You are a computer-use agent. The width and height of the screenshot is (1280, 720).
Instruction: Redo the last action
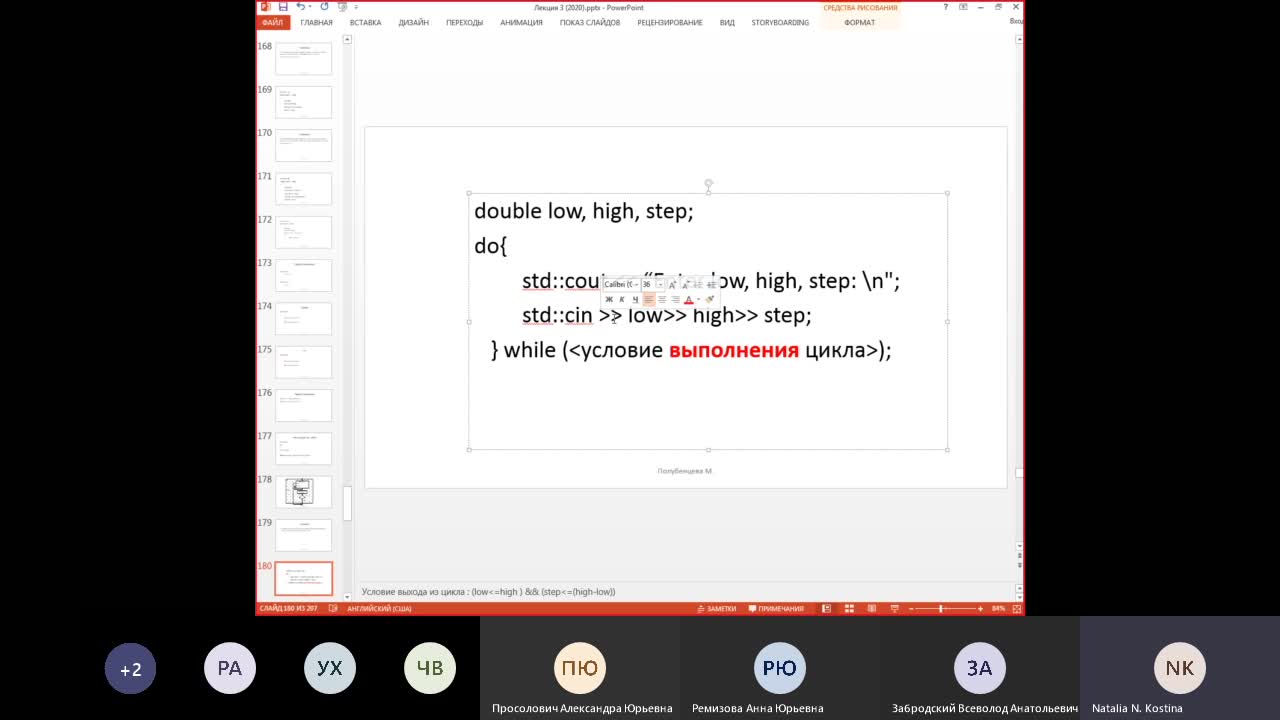point(324,7)
